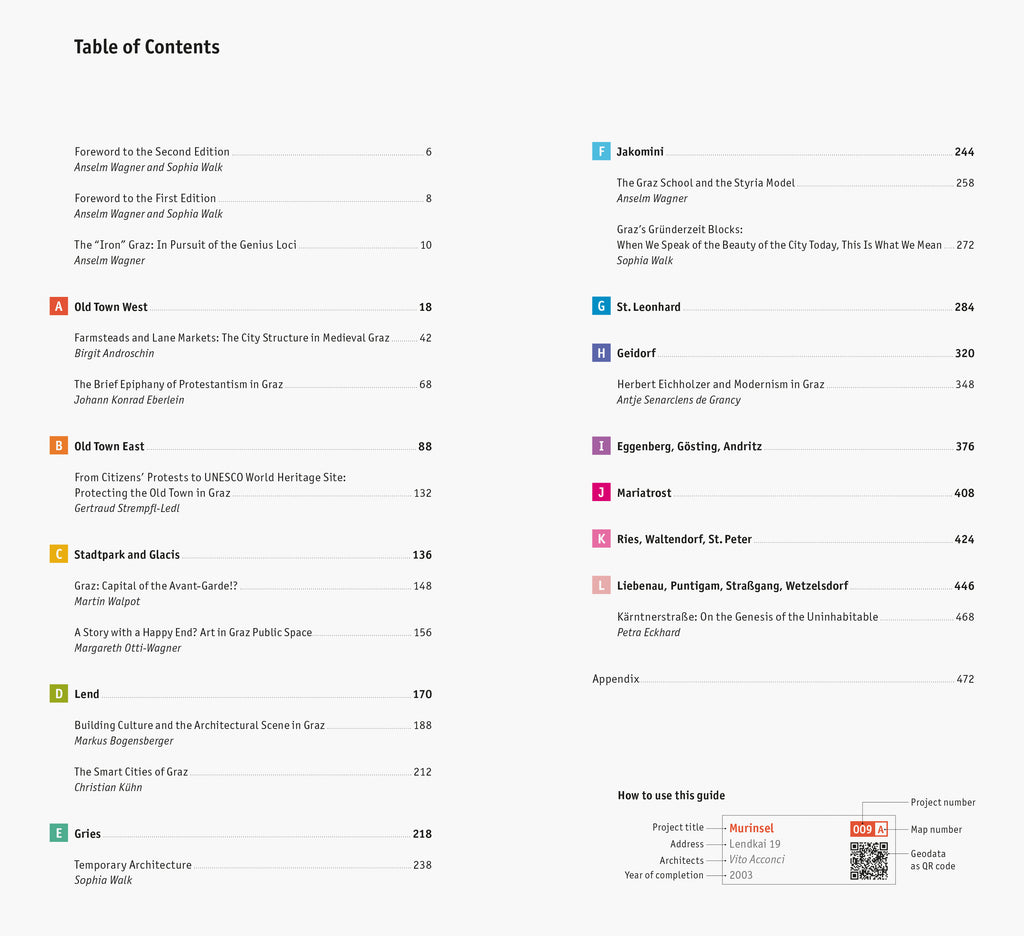Click the pink L section icon
The height and width of the screenshot is (936, 1024).
[x=601, y=585]
